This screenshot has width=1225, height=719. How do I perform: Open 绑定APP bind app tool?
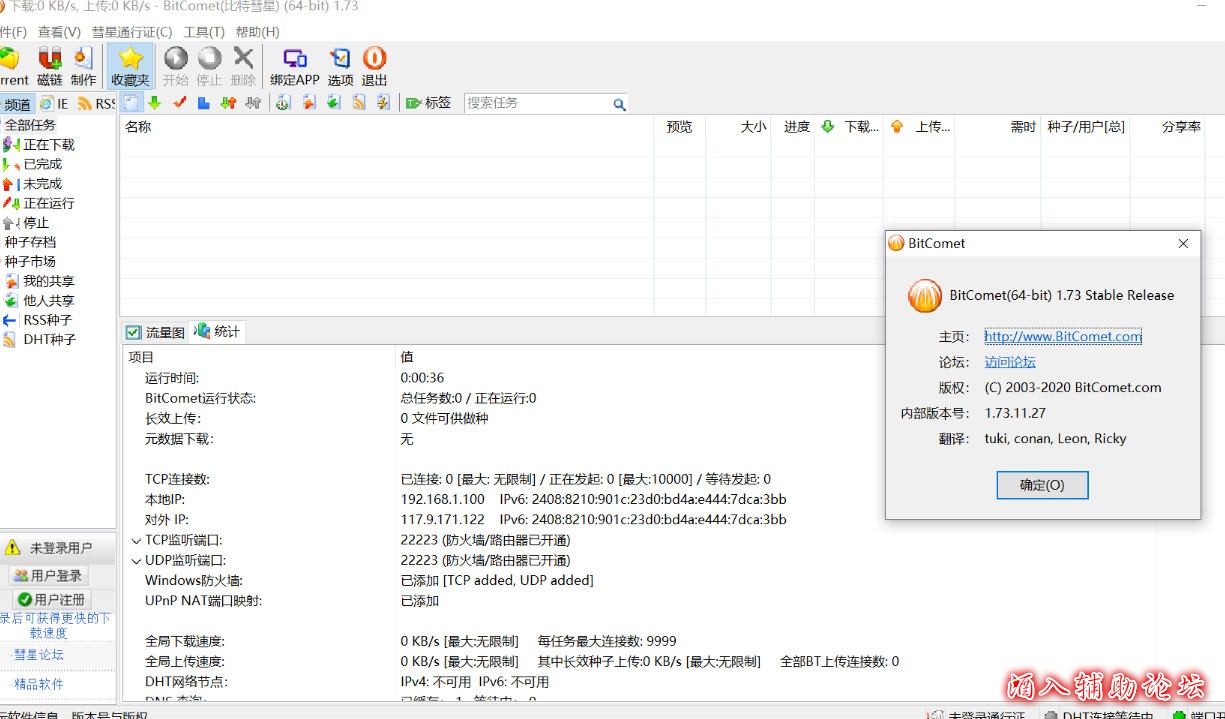click(x=294, y=66)
